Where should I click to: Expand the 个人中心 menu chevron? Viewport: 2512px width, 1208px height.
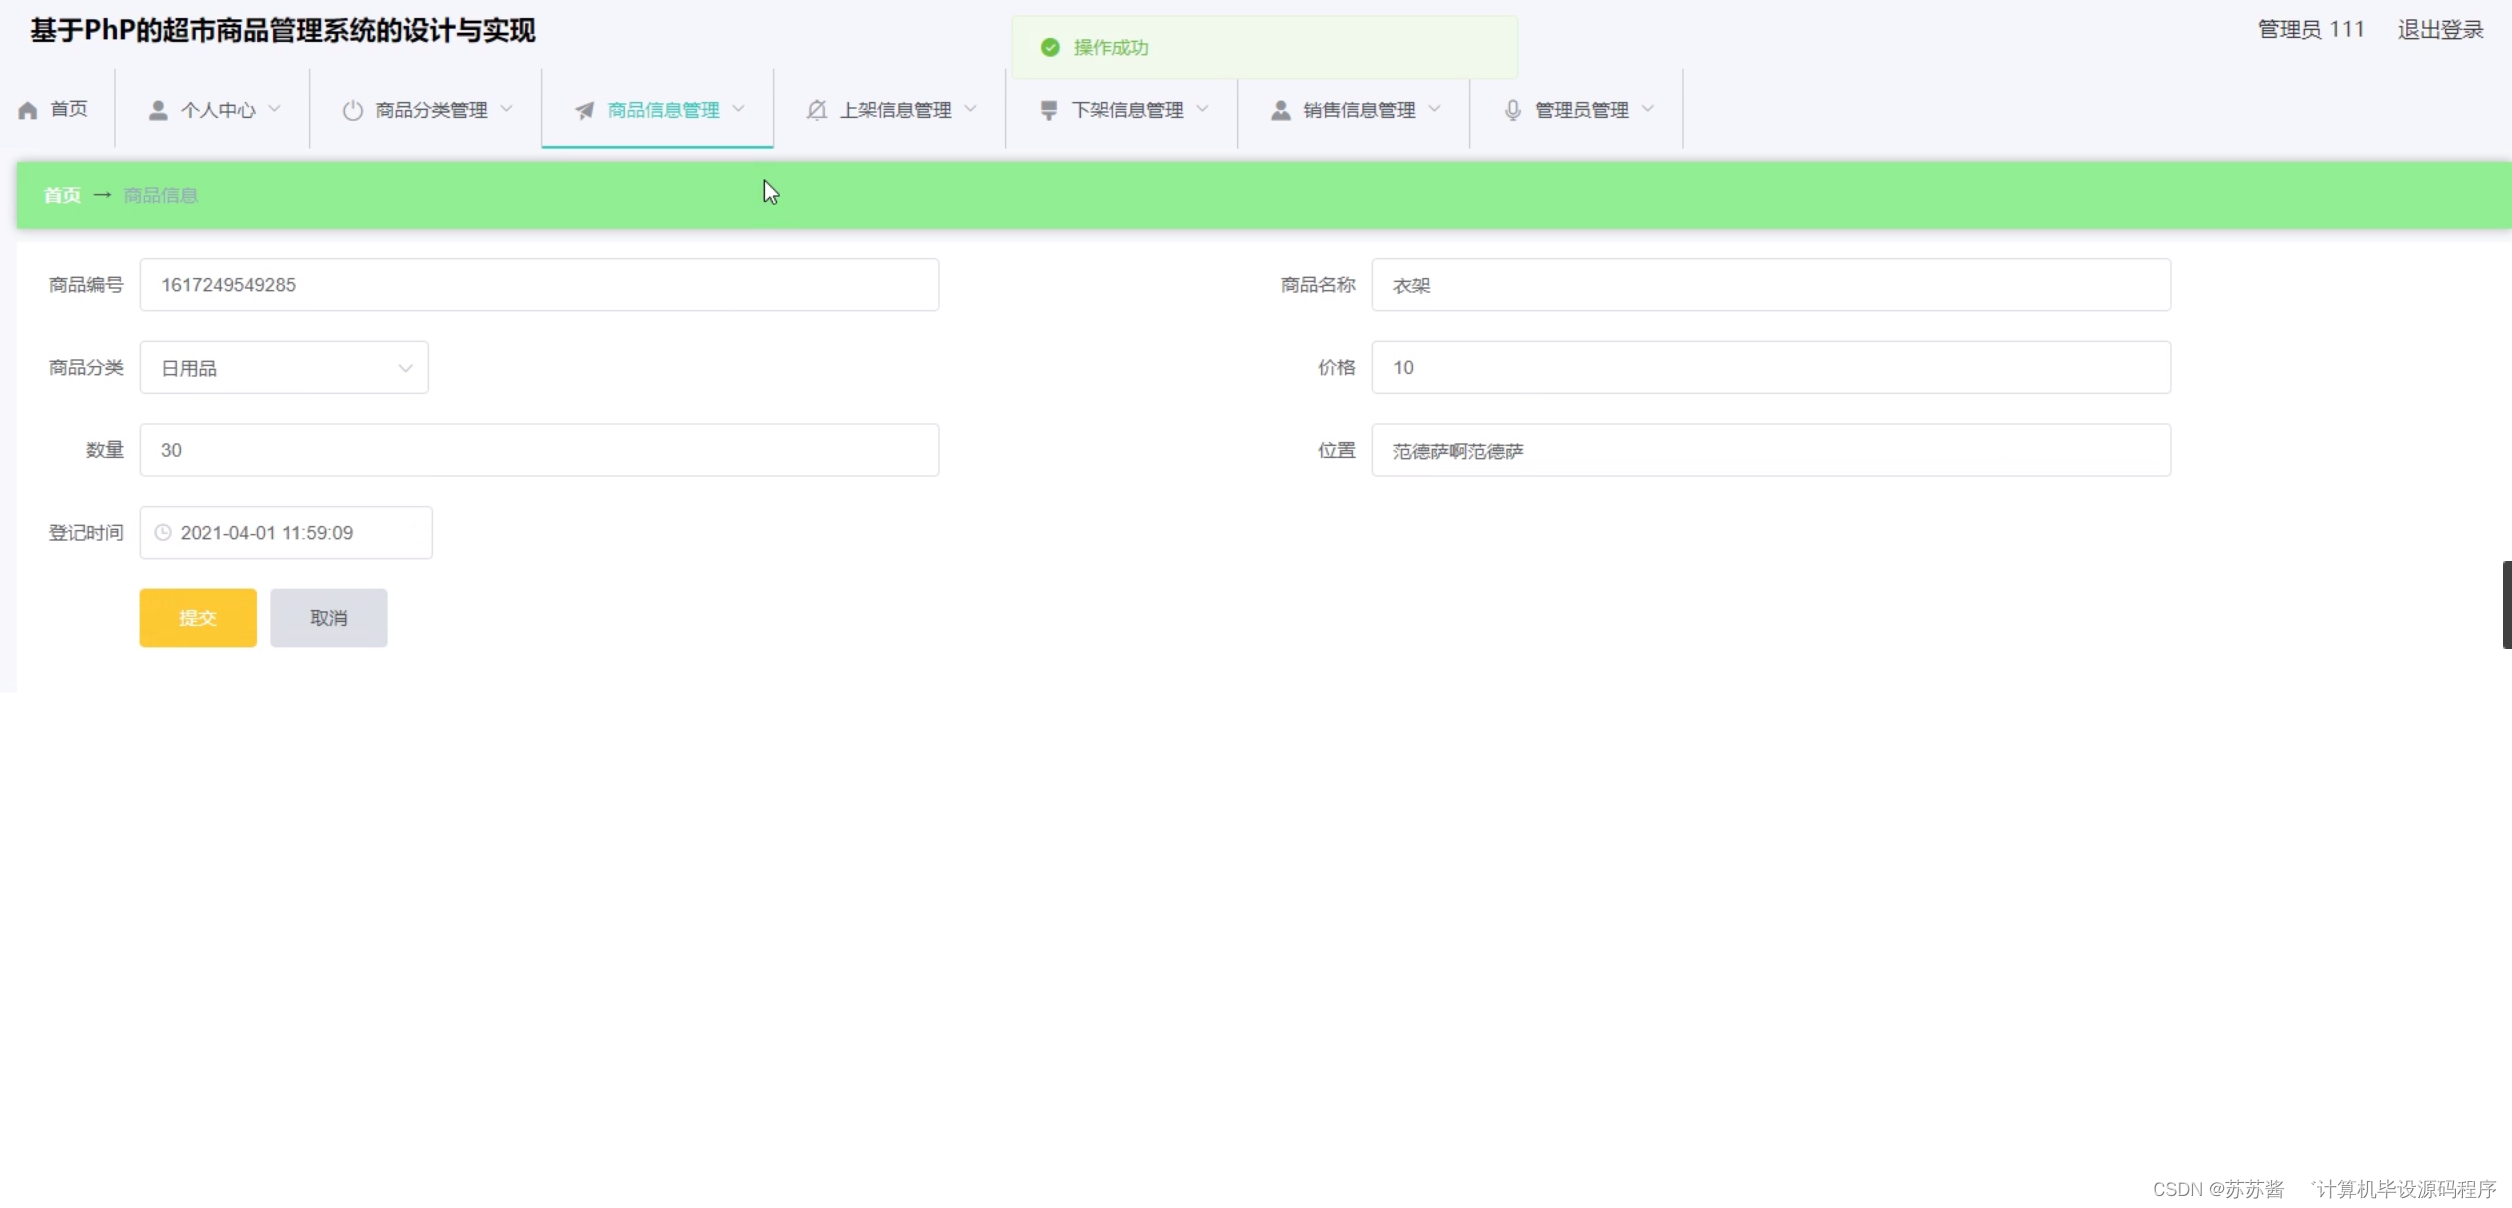pyautogui.click(x=276, y=110)
